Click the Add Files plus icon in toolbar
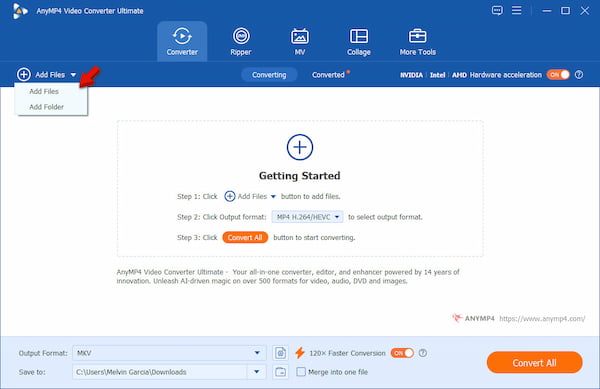 [24, 75]
